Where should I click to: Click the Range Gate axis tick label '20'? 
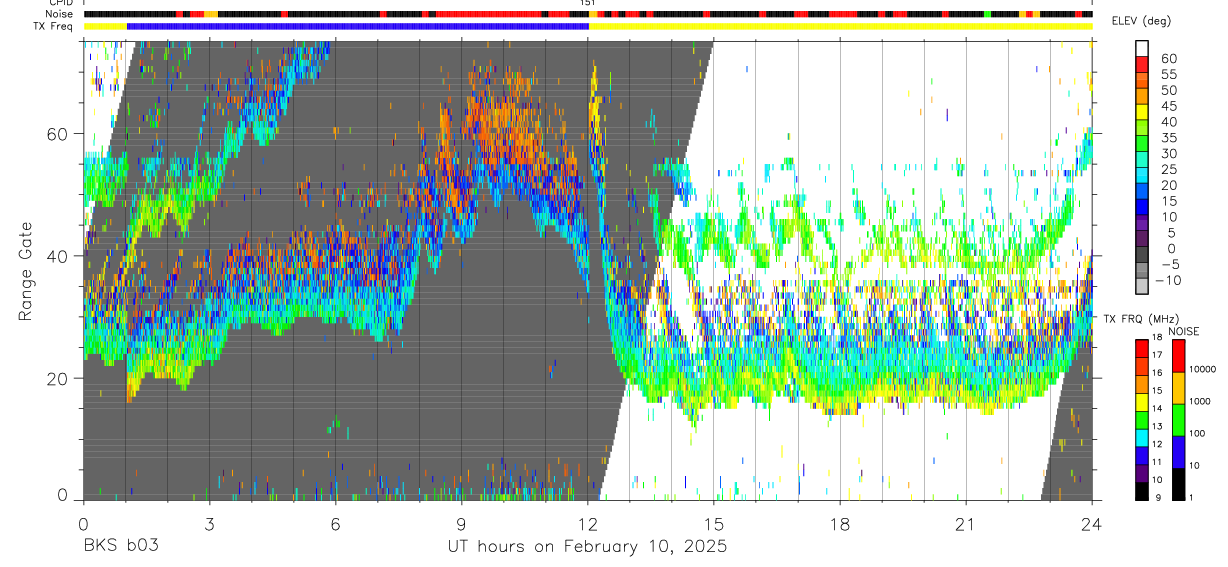(57, 378)
